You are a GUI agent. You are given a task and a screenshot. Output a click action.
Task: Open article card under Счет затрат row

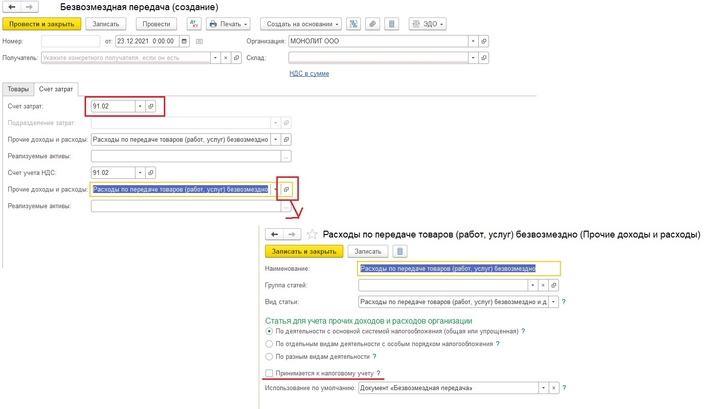(x=286, y=139)
